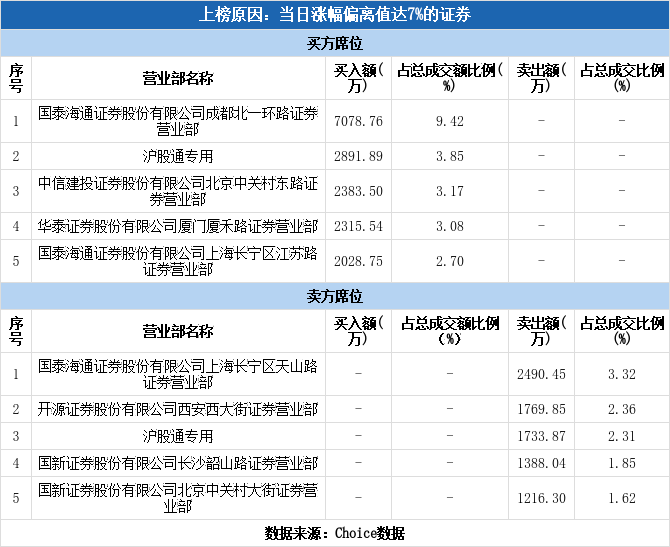The height and width of the screenshot is (547, 670).
Task: Click percentage value 2.31
Action: [622, 436]
